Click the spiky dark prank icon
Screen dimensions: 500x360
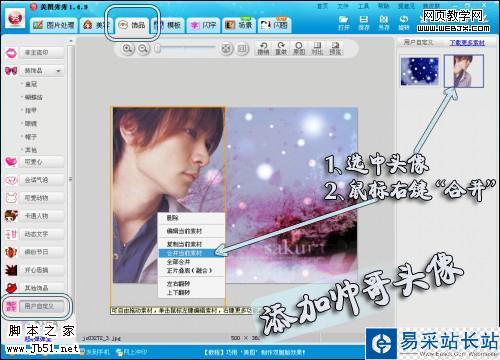pyautogui.click(x=11, y=270)
